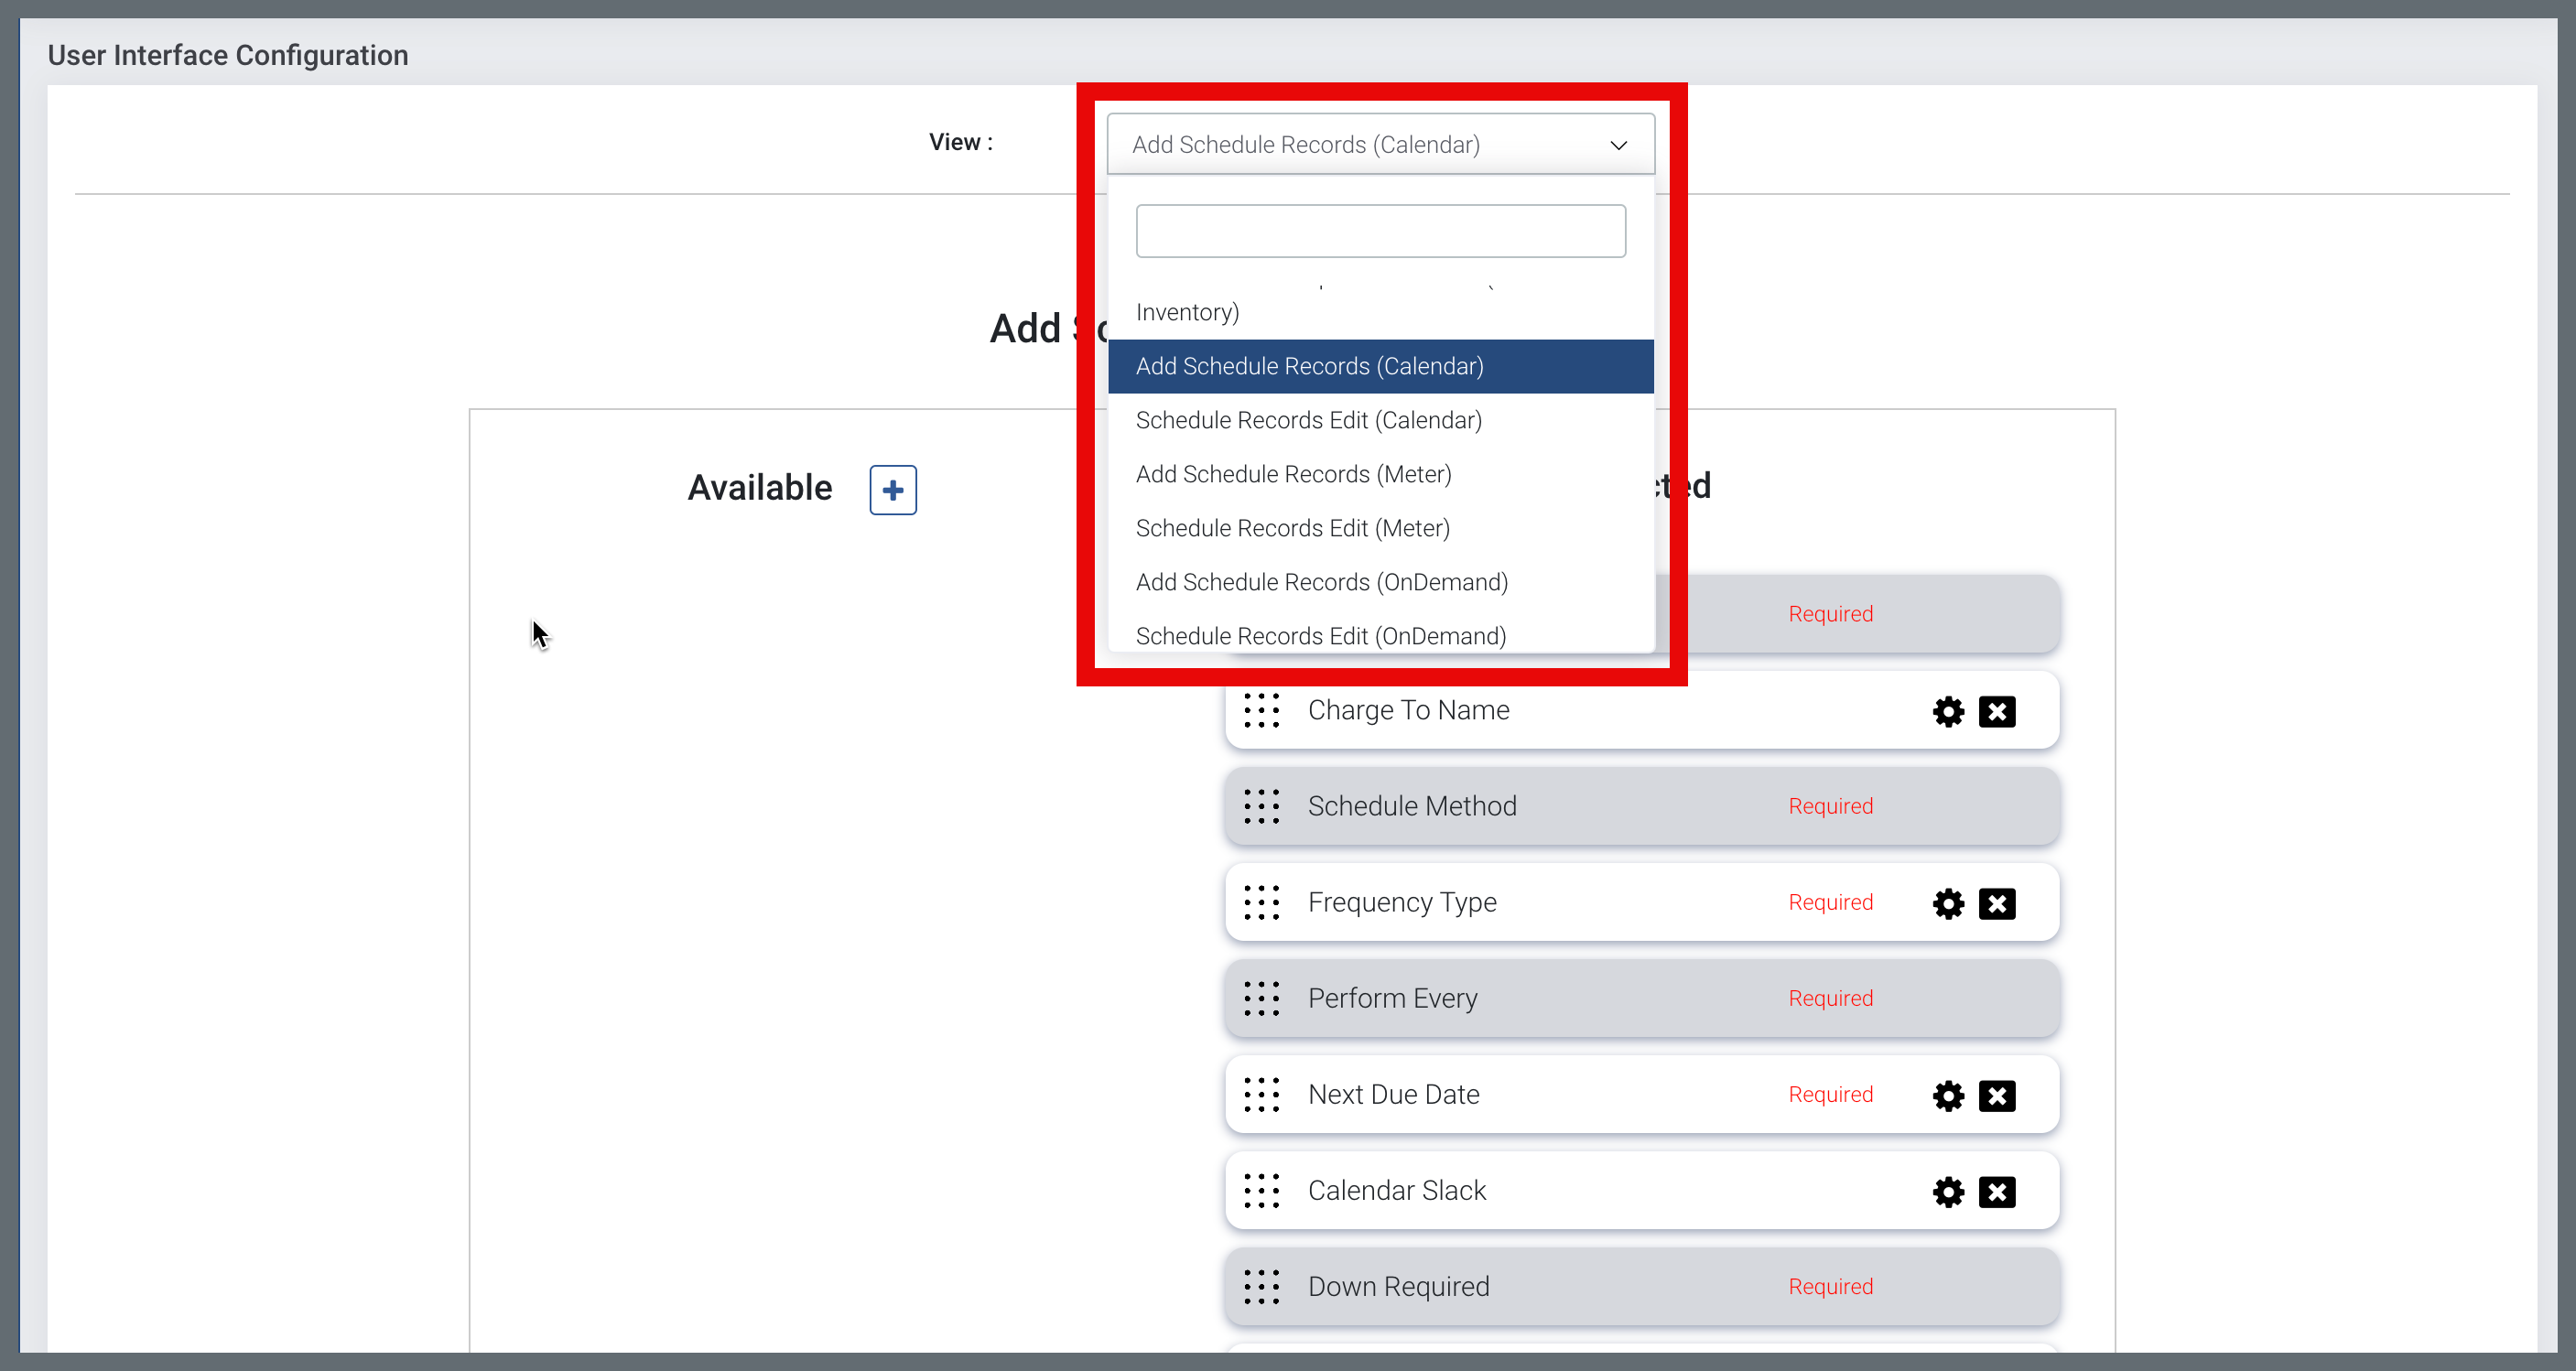2576x1371 pixels.
Task: Choose Add Schedule Records (OnDemand) option
Action: [1321, 582]
